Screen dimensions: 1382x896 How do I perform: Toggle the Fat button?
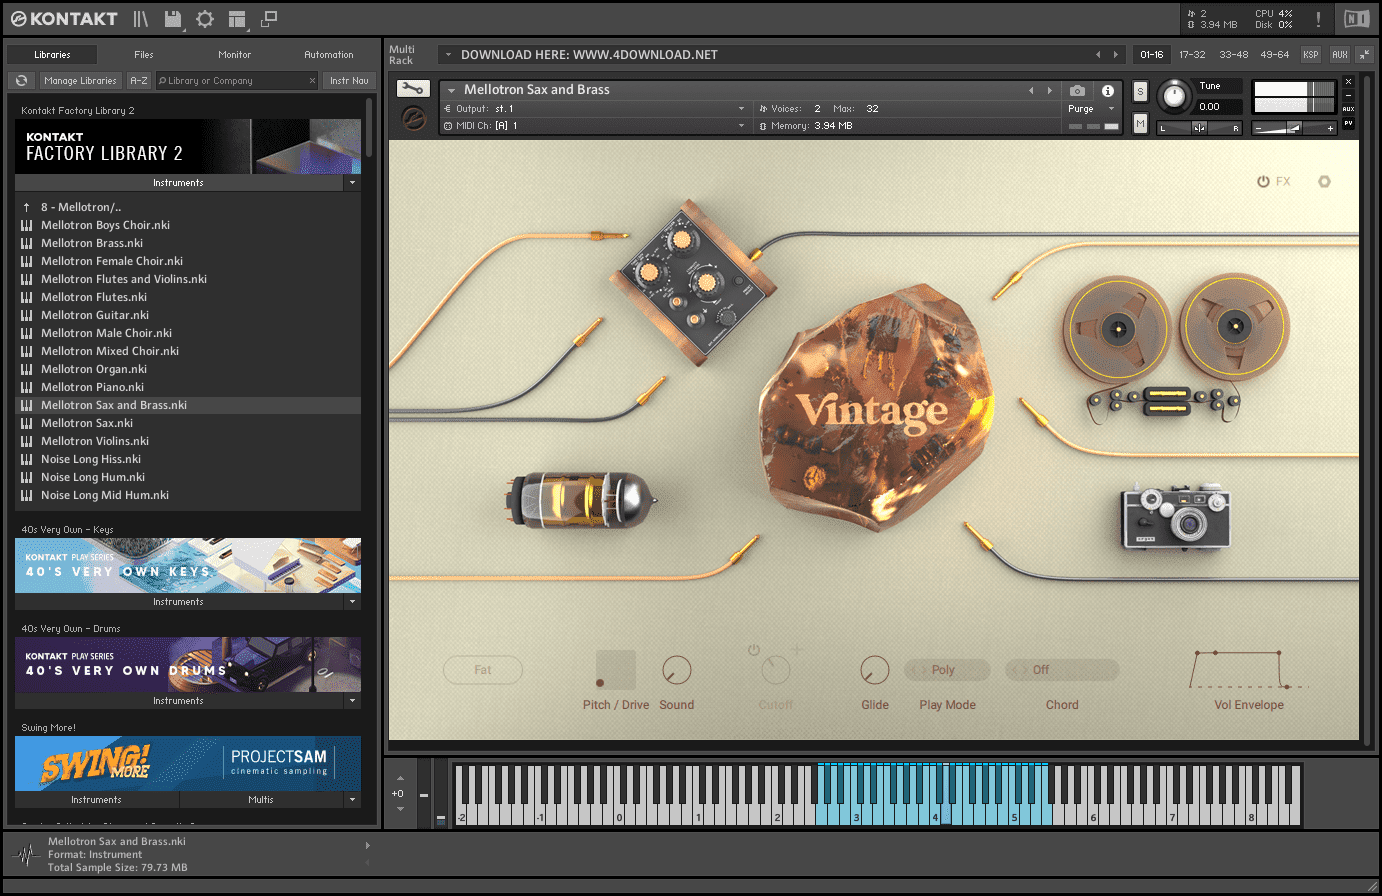coord(483,670)
